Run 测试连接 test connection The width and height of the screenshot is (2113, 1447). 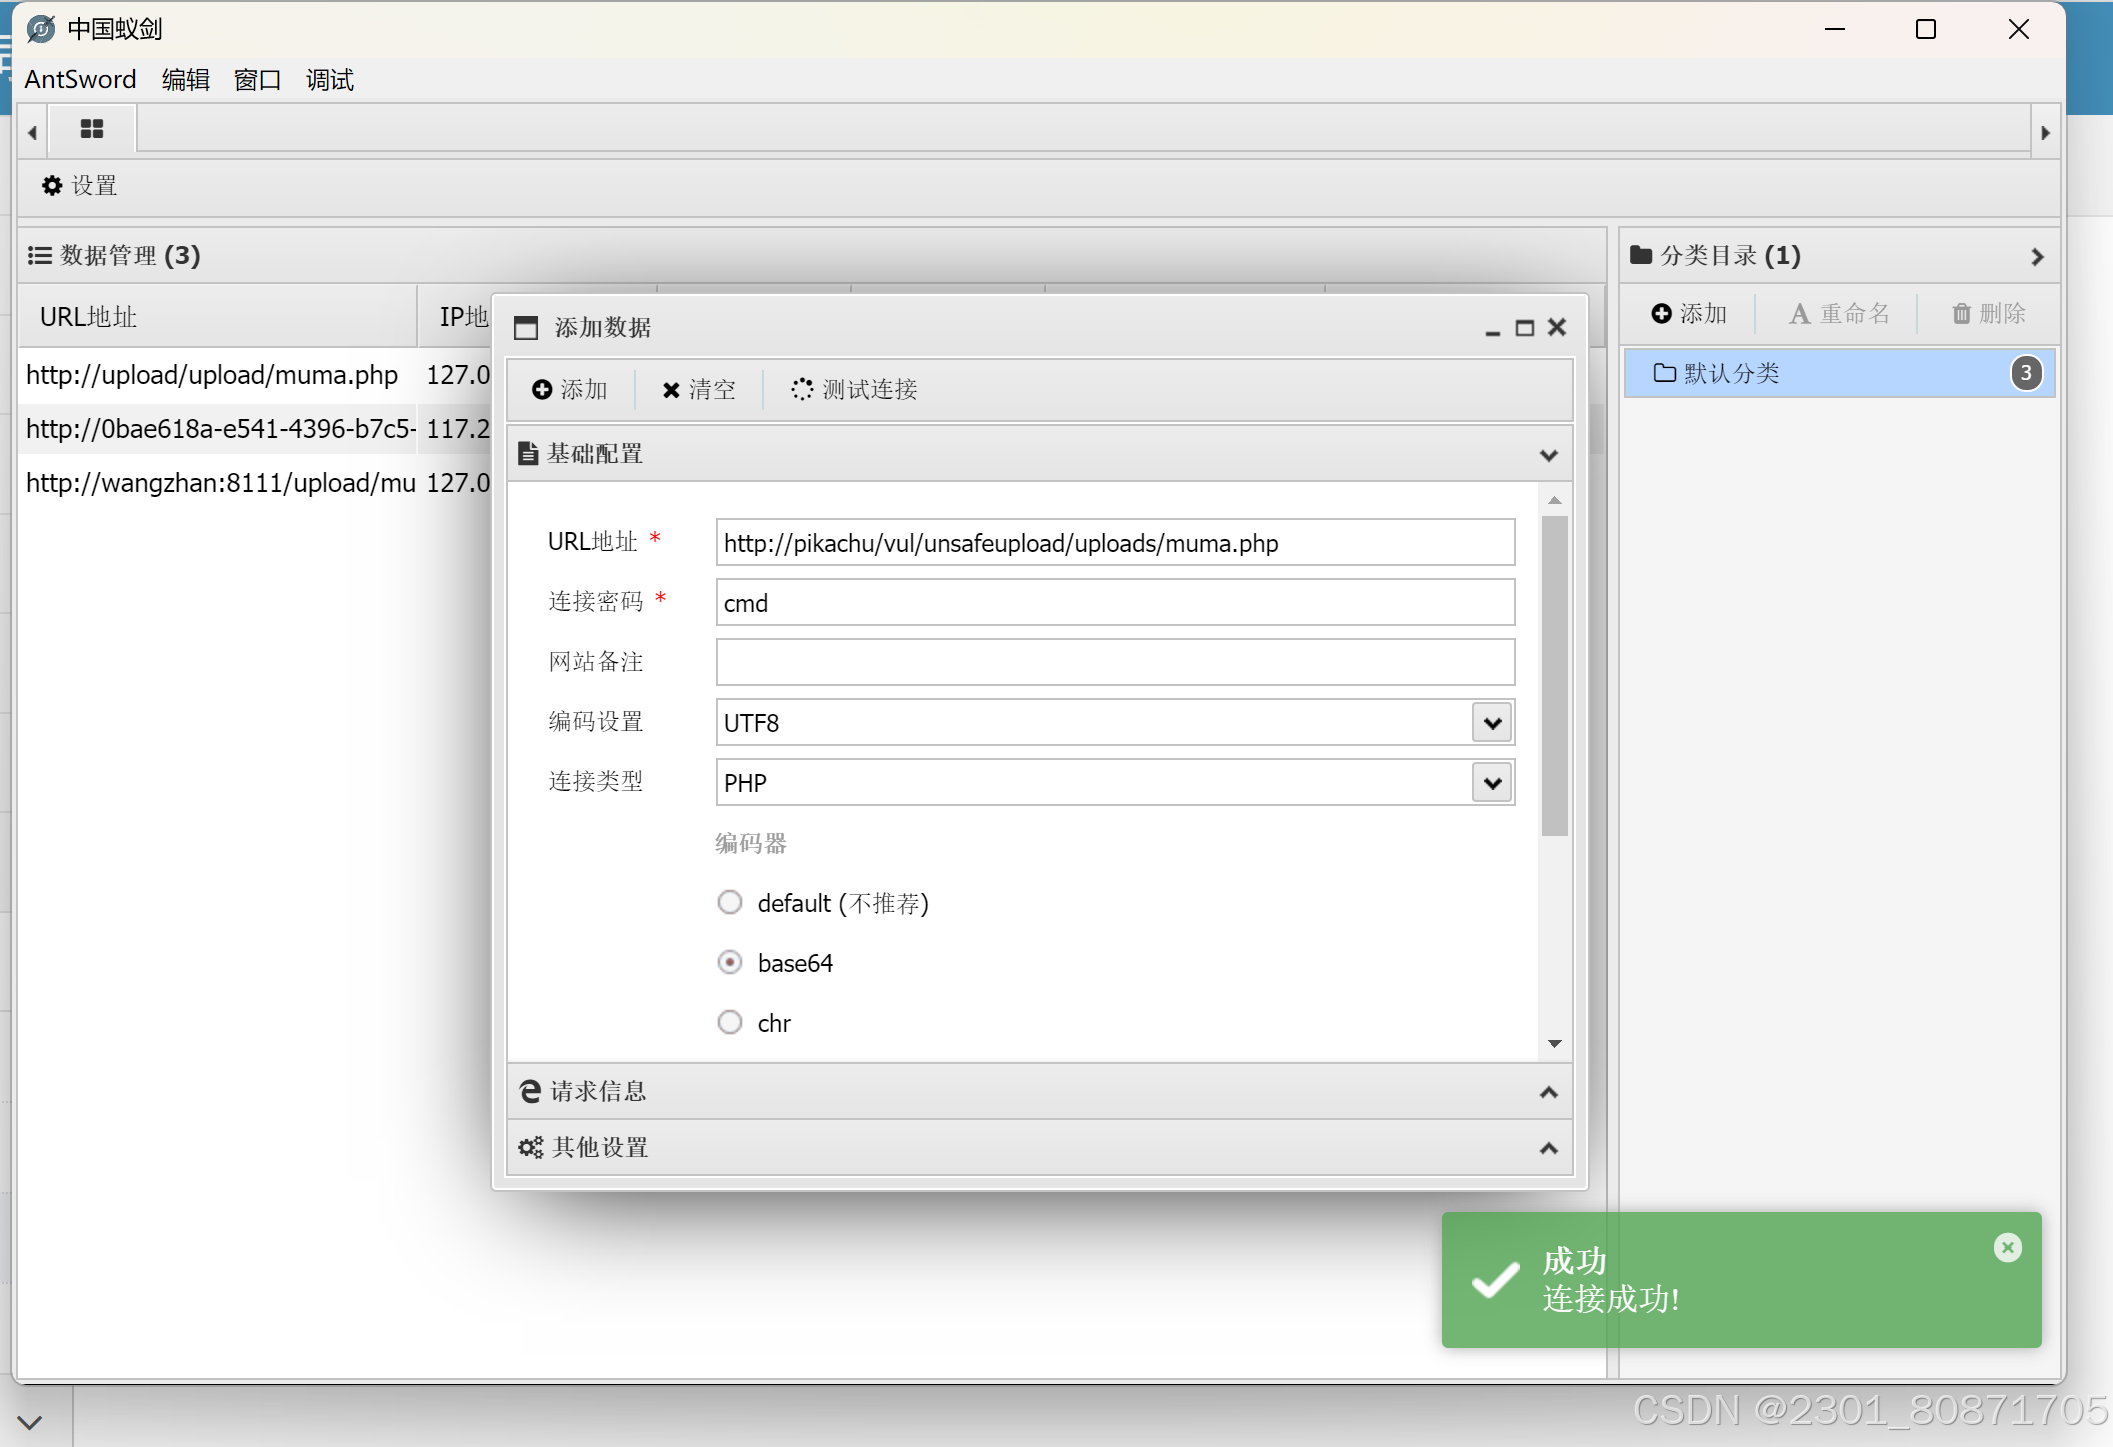854,389
